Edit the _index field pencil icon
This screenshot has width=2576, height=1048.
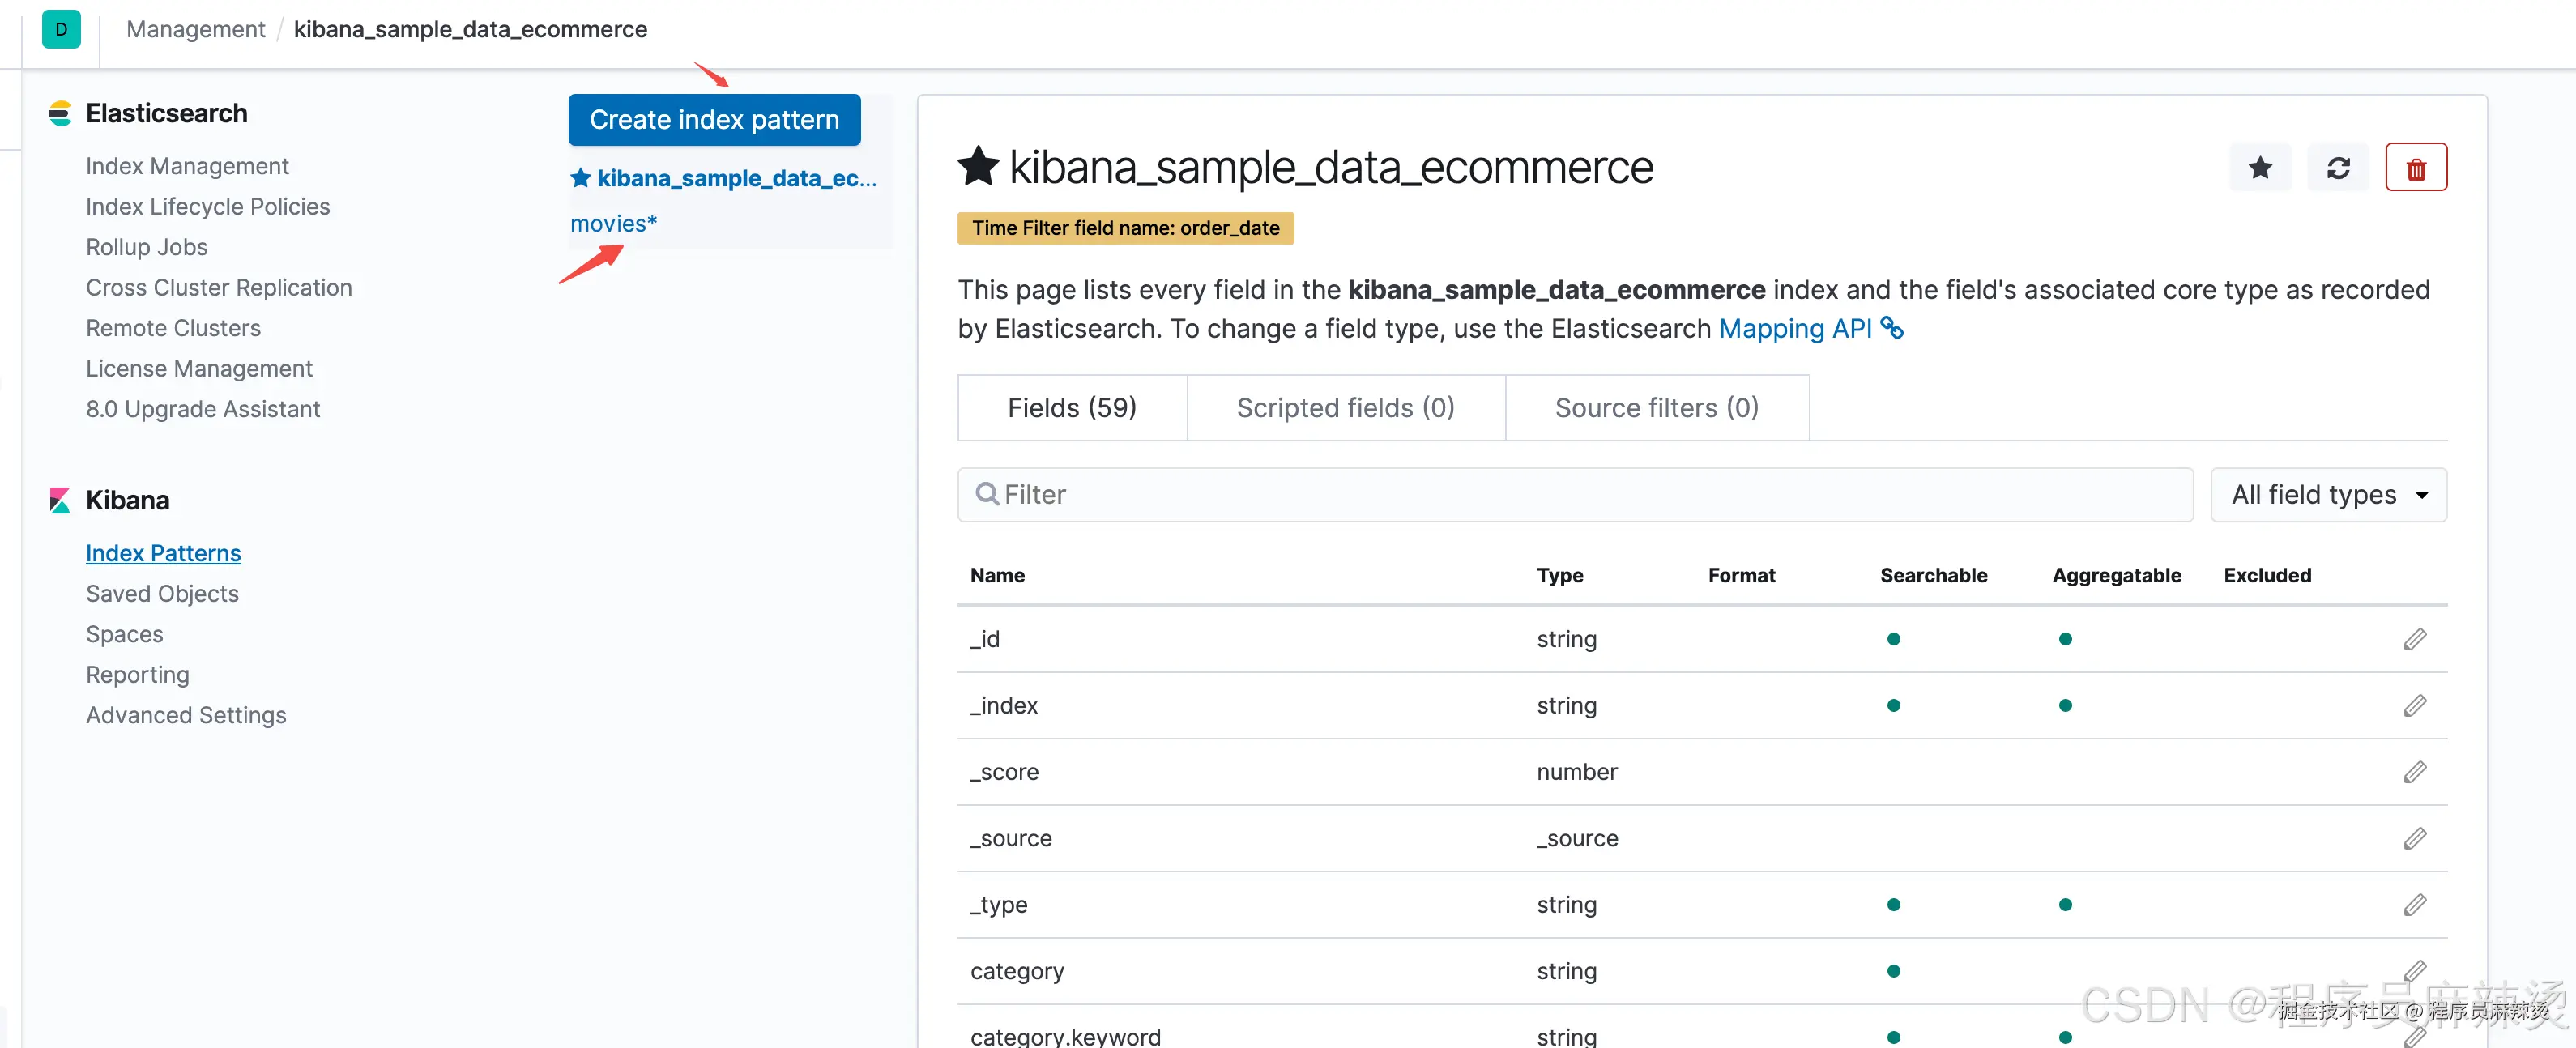tap(2414, 706)
